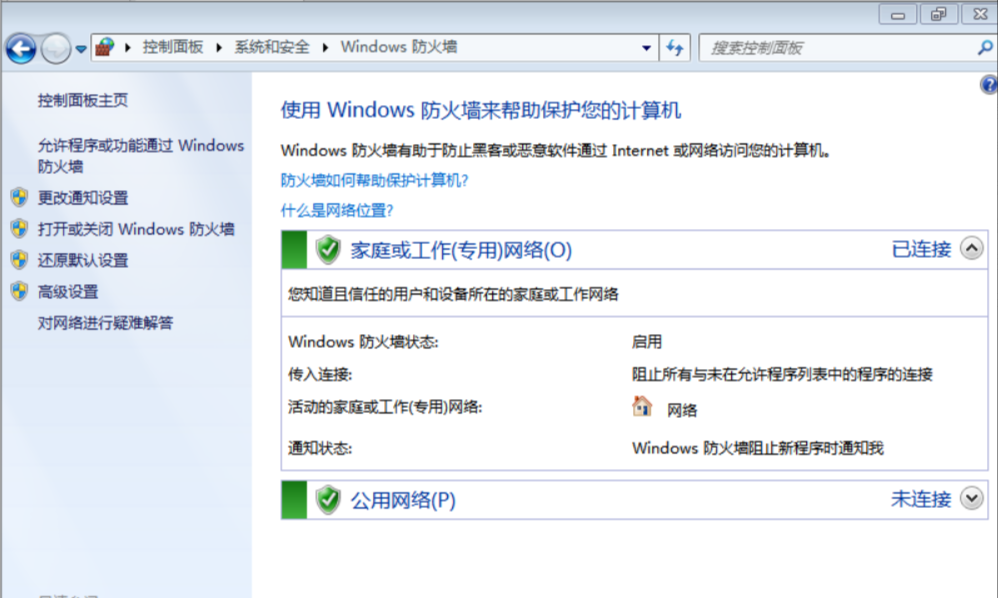Click the green shield icon next to 家庭或工作(专用)网络

pos(328,249)
